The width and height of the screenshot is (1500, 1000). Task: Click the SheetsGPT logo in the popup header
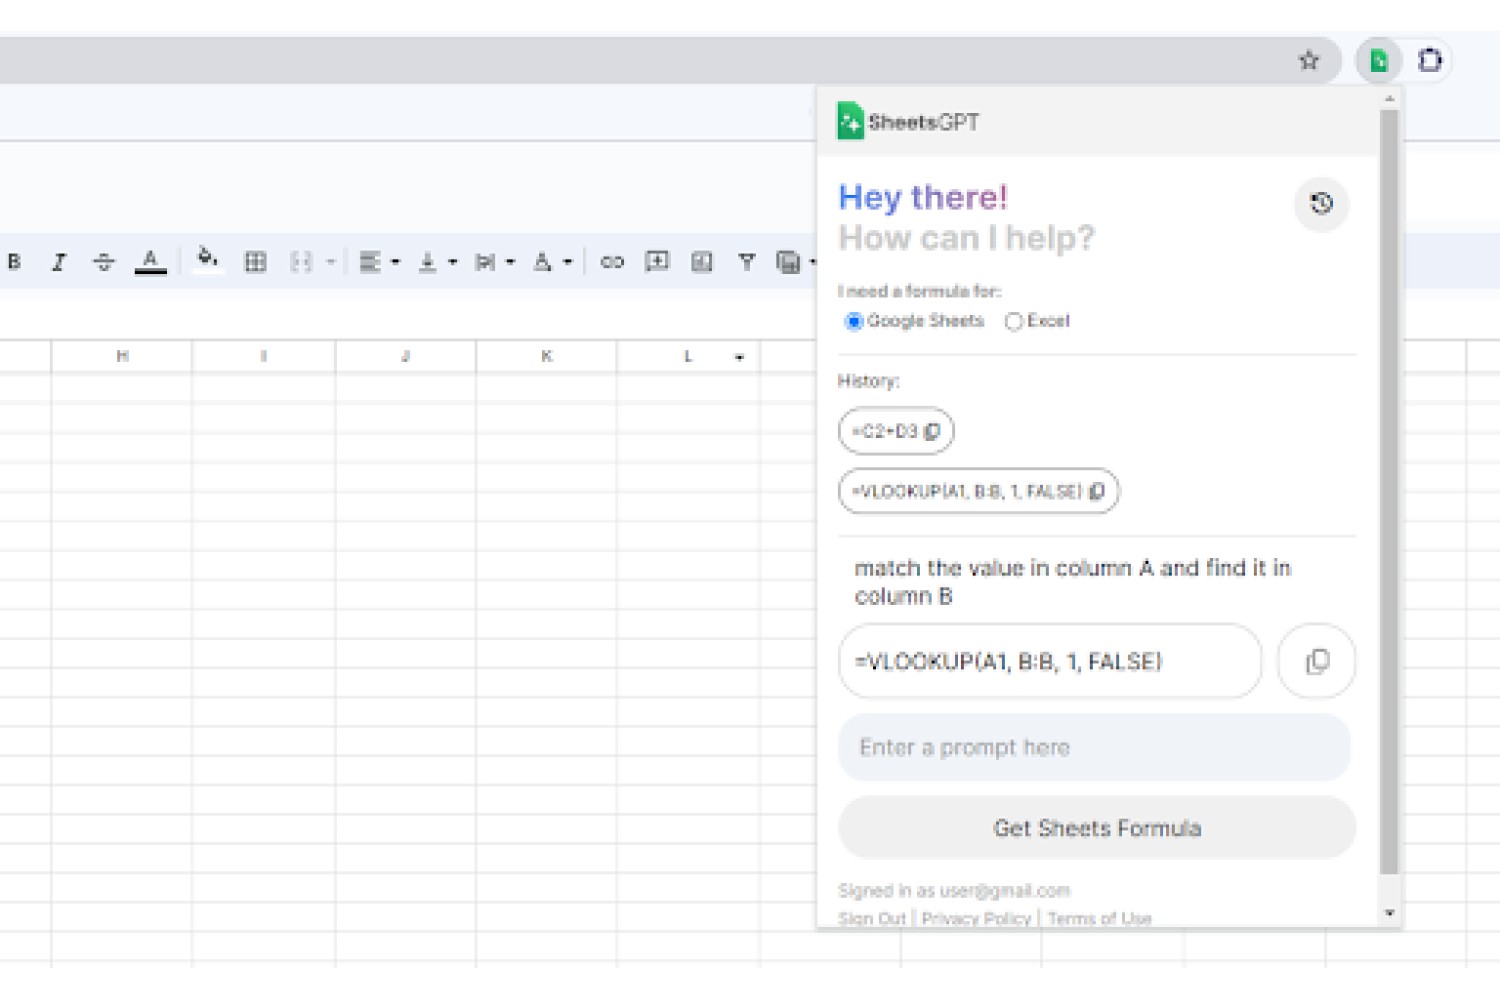pyautogui.click(x=908, y=122)
